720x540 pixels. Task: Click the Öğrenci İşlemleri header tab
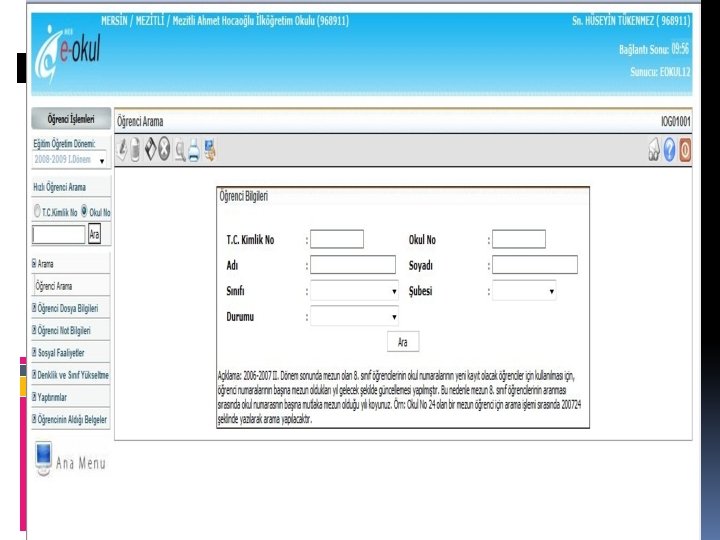tap(71, 119)
